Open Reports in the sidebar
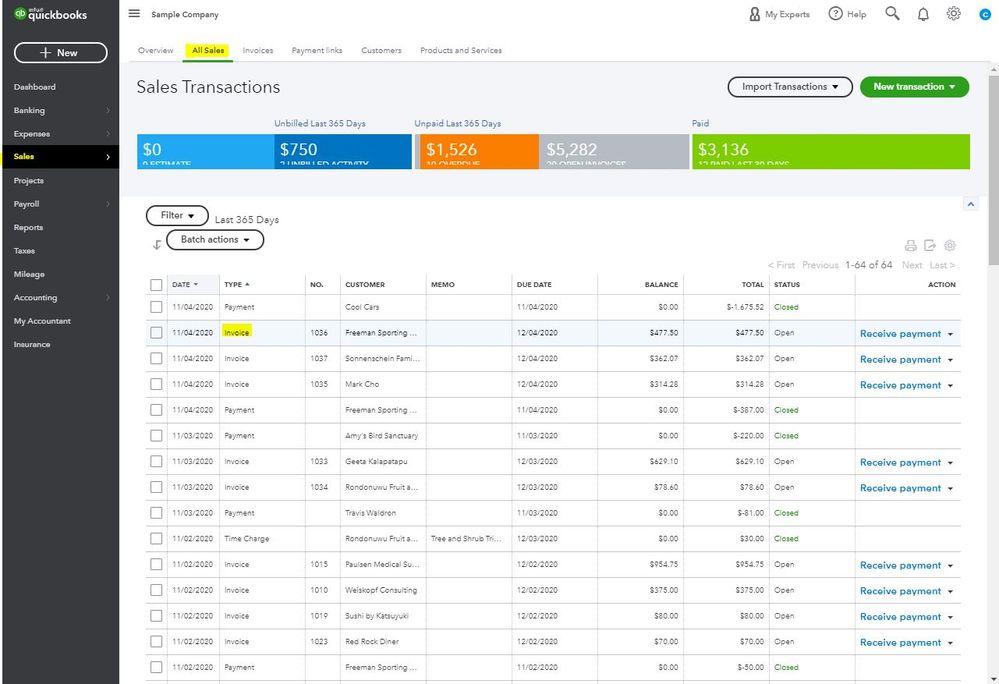The width and height of the screenshot is (999, 684). click(28, 227)
